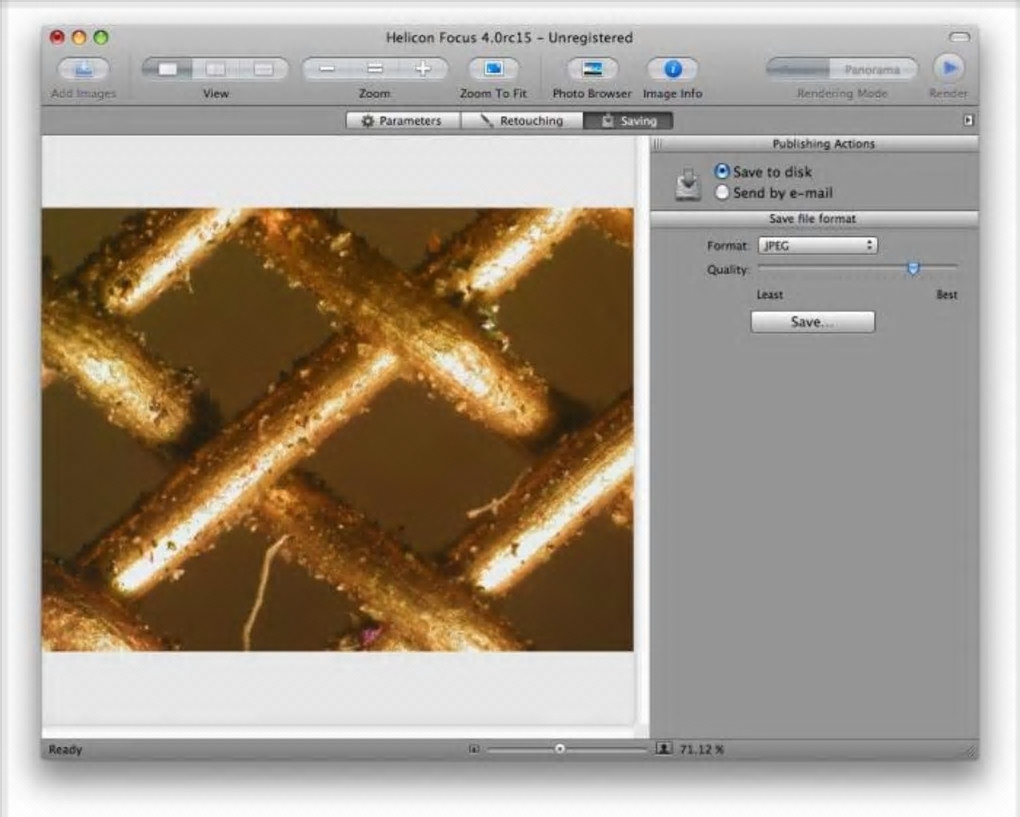Click the large image icon in status bar
The image size is (1020, 817).
[663, 748]
